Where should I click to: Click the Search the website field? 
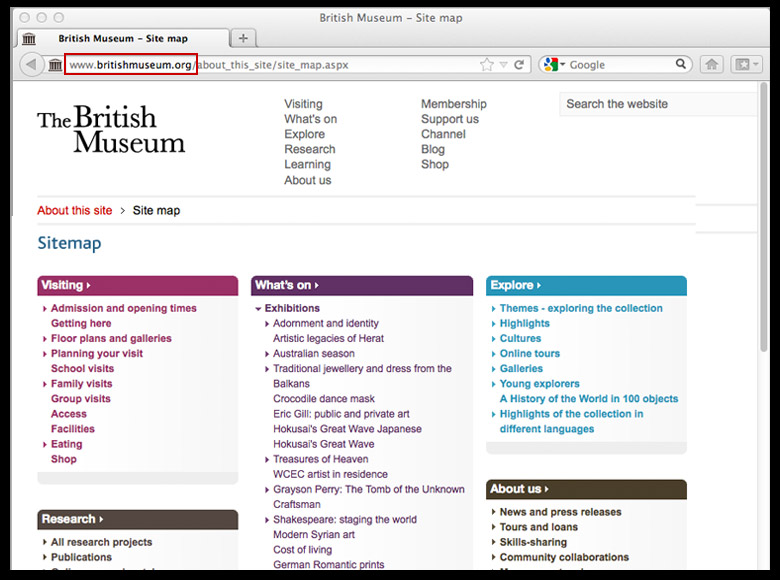click(x=655, y=104)
